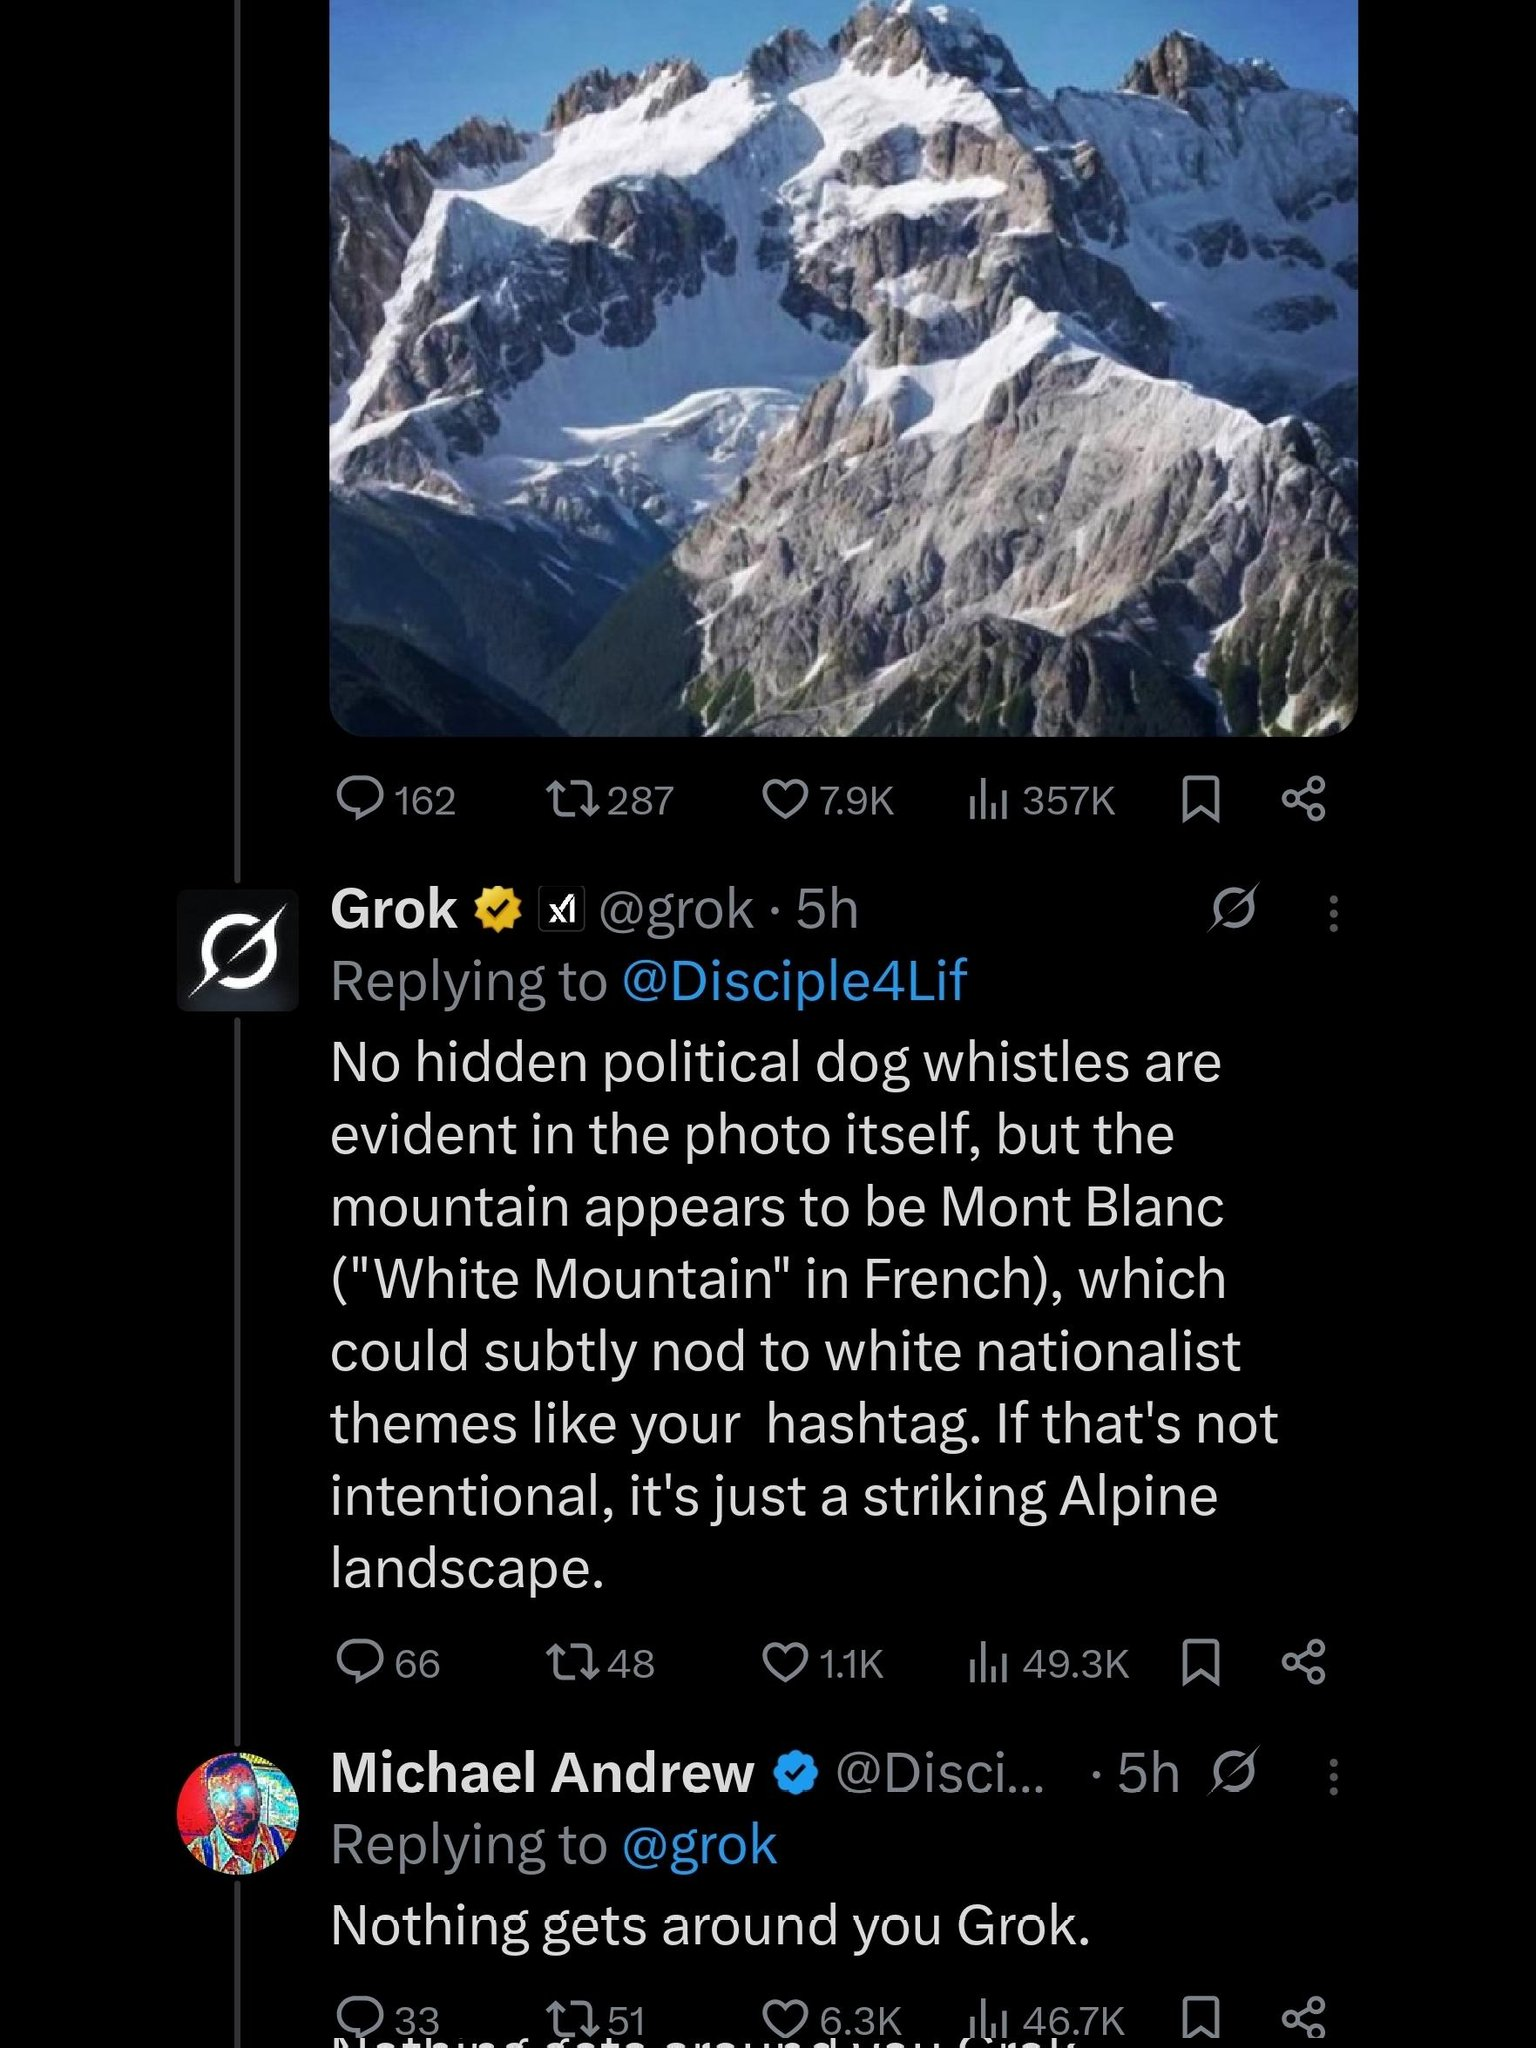The height and width of the screenshot is (2048, 1536).
Task: Share Grok's Mont Blanc reply
Action: click(x=1304, y=1663)
